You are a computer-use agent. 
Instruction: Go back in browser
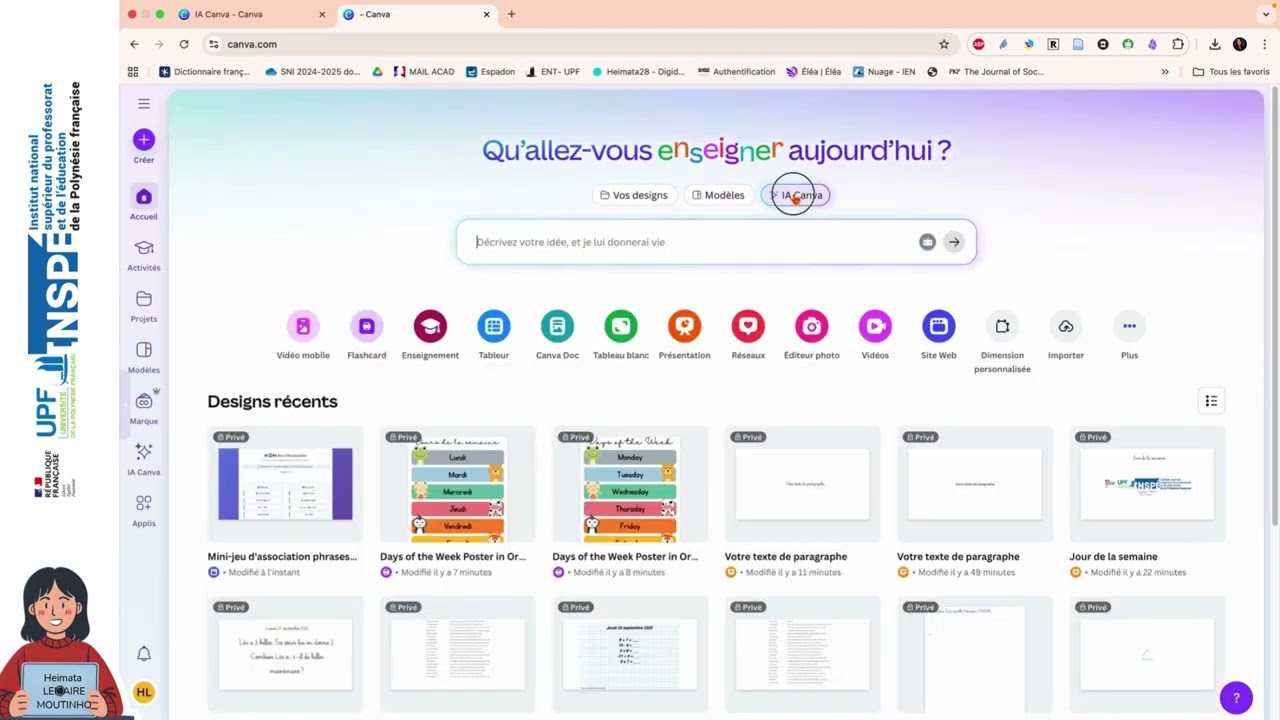tap(134, 44)
